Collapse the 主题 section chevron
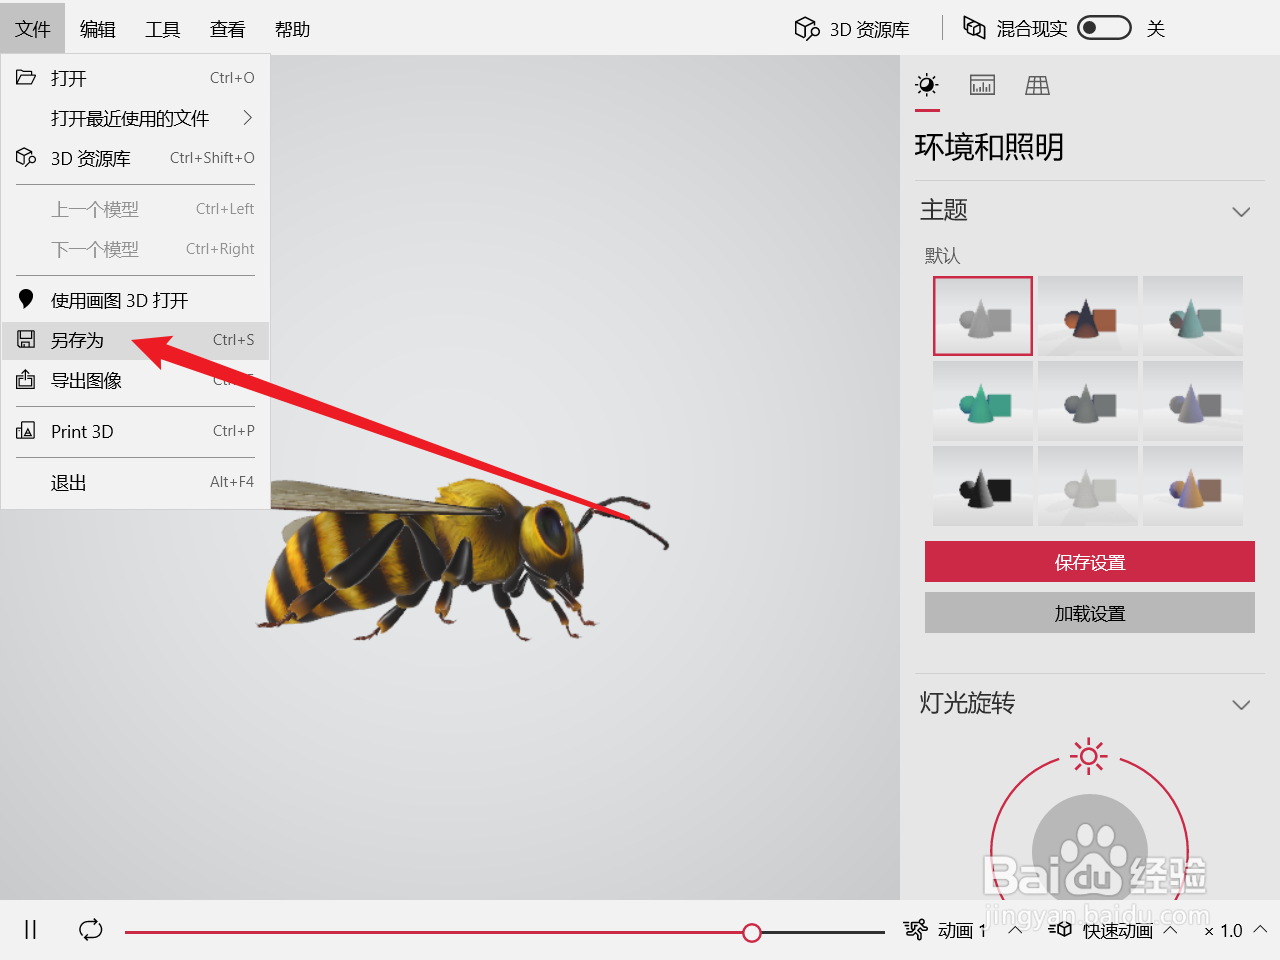1280x960 pixels. point(1241,212)
